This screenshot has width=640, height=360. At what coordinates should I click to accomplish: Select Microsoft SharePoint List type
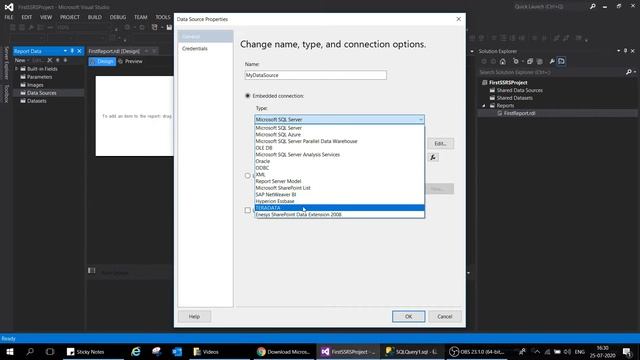point(339,188)
